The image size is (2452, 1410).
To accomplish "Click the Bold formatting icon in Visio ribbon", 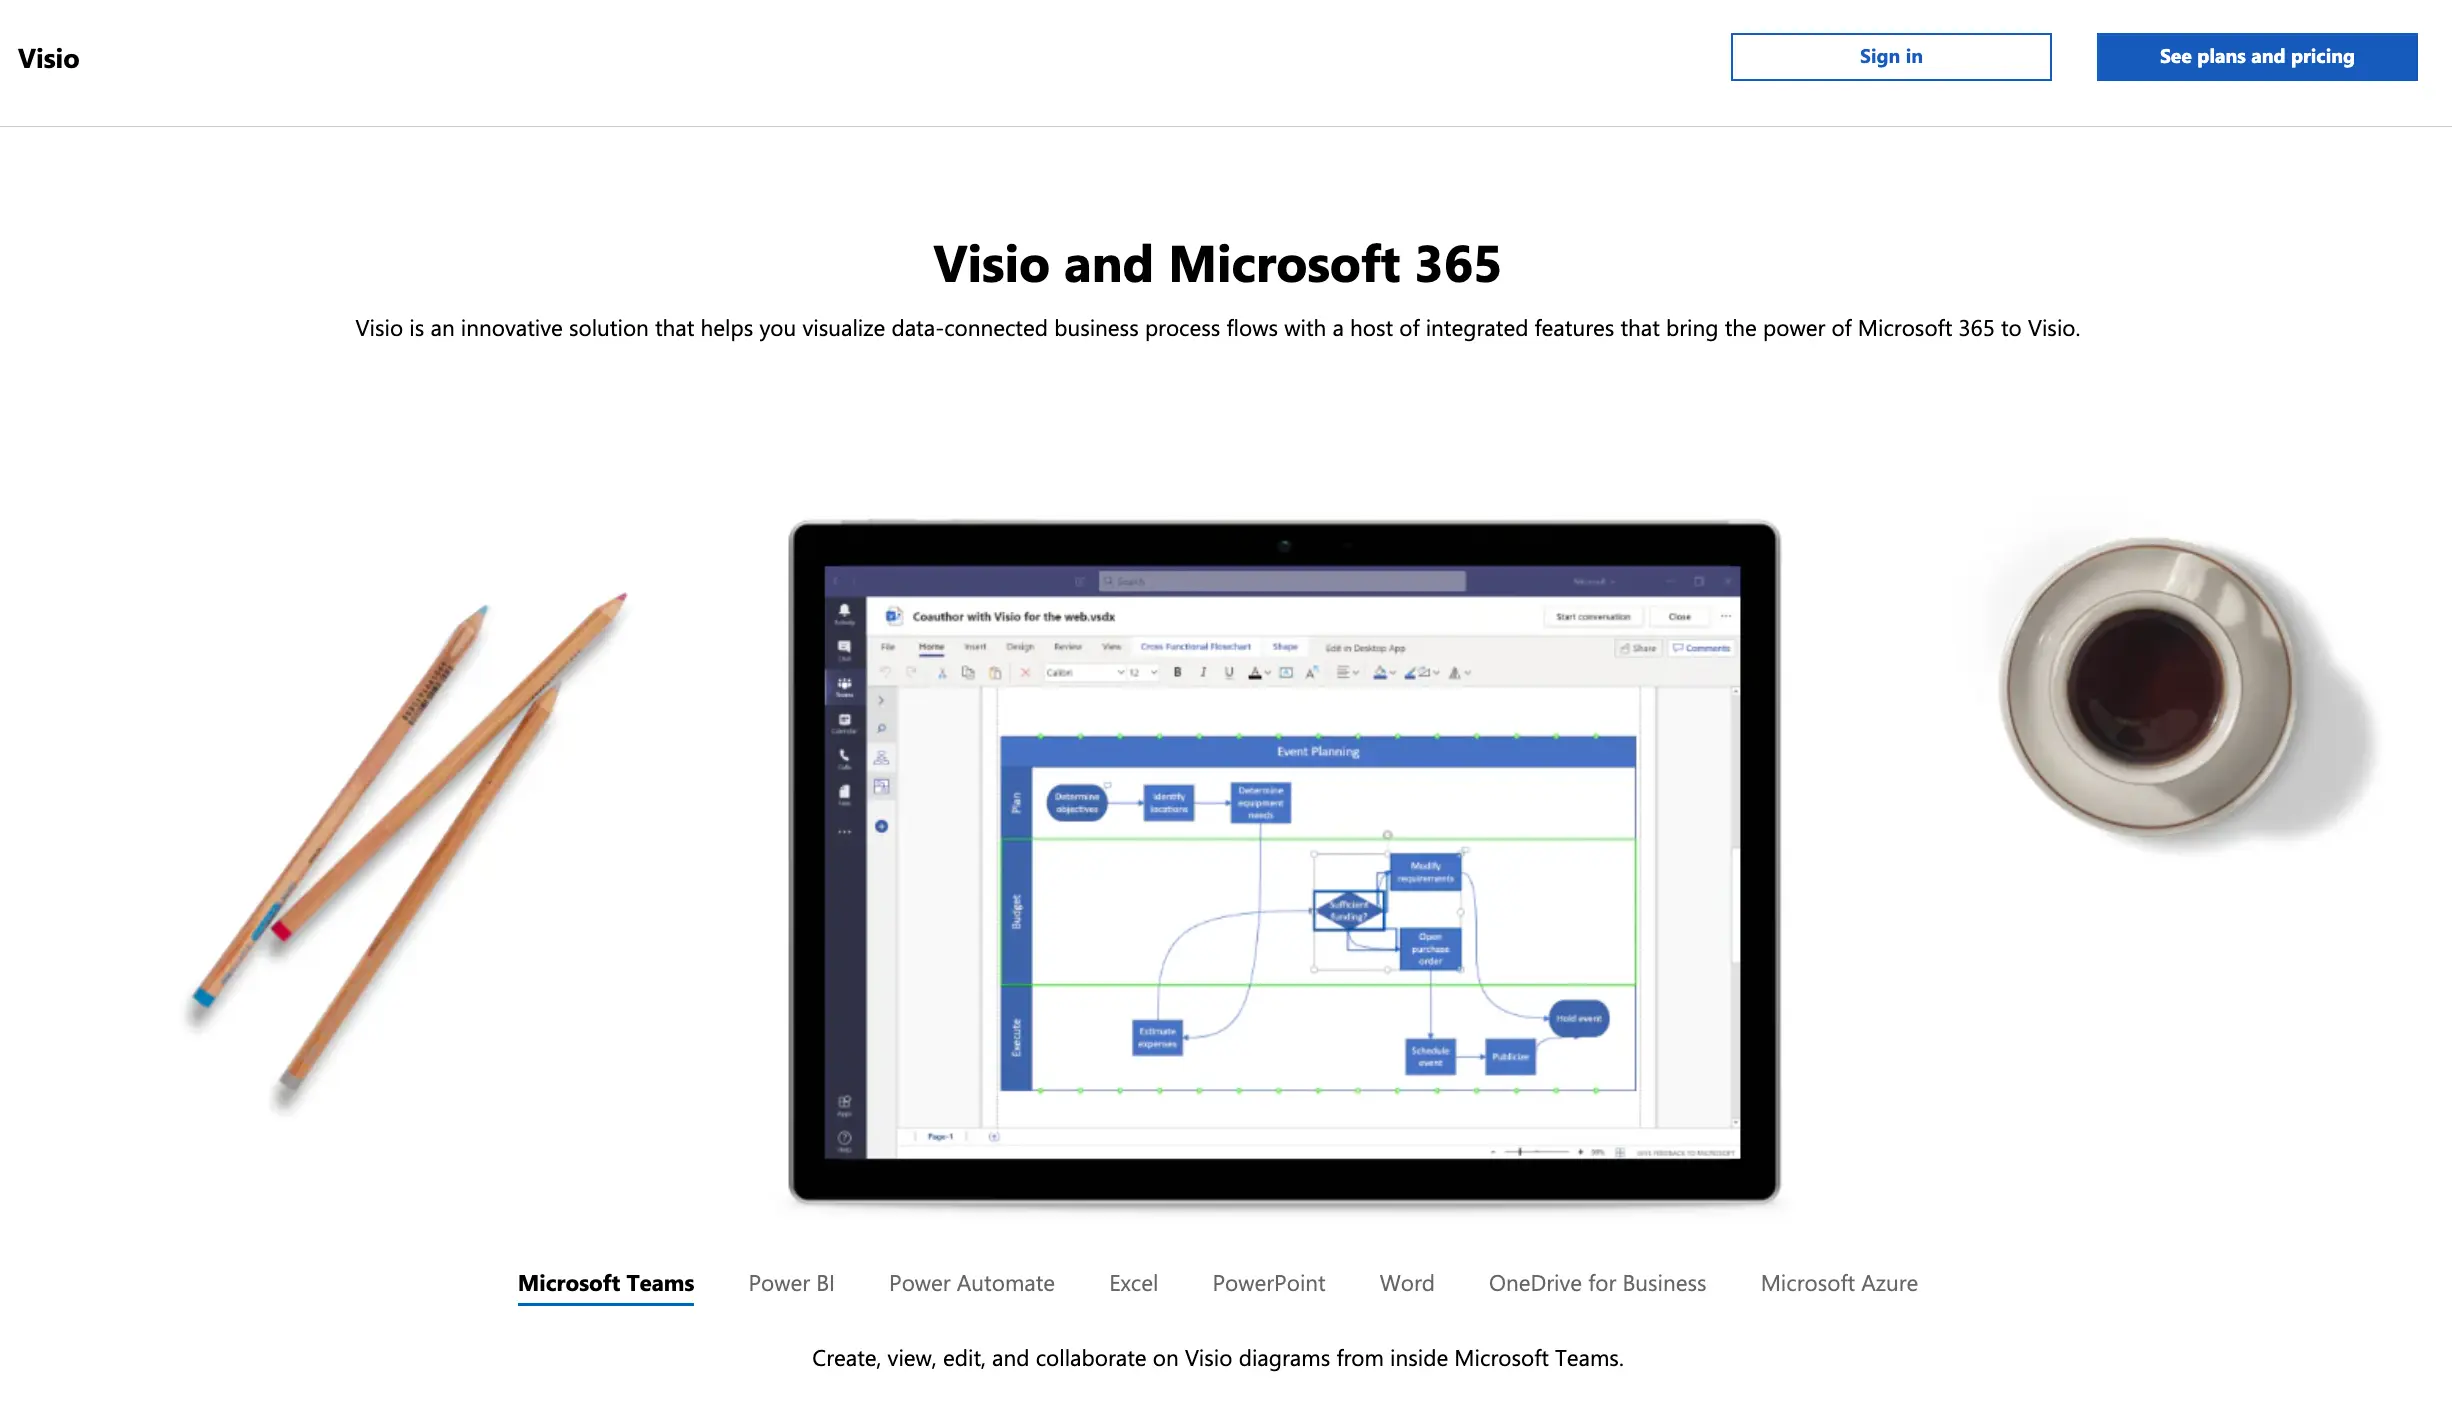I will [1178, 673].
